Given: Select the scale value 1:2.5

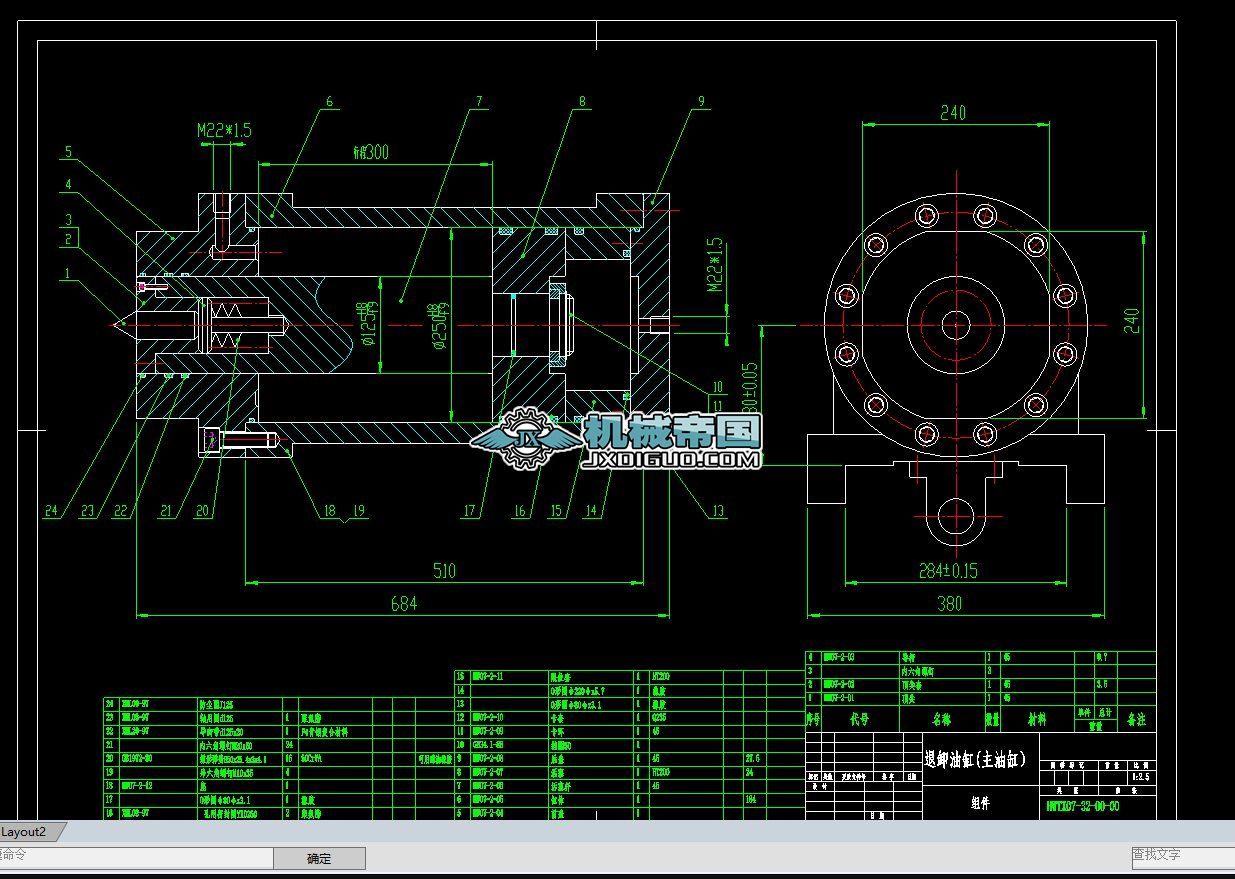Looking at the screenshot, I should point(1139,776).
